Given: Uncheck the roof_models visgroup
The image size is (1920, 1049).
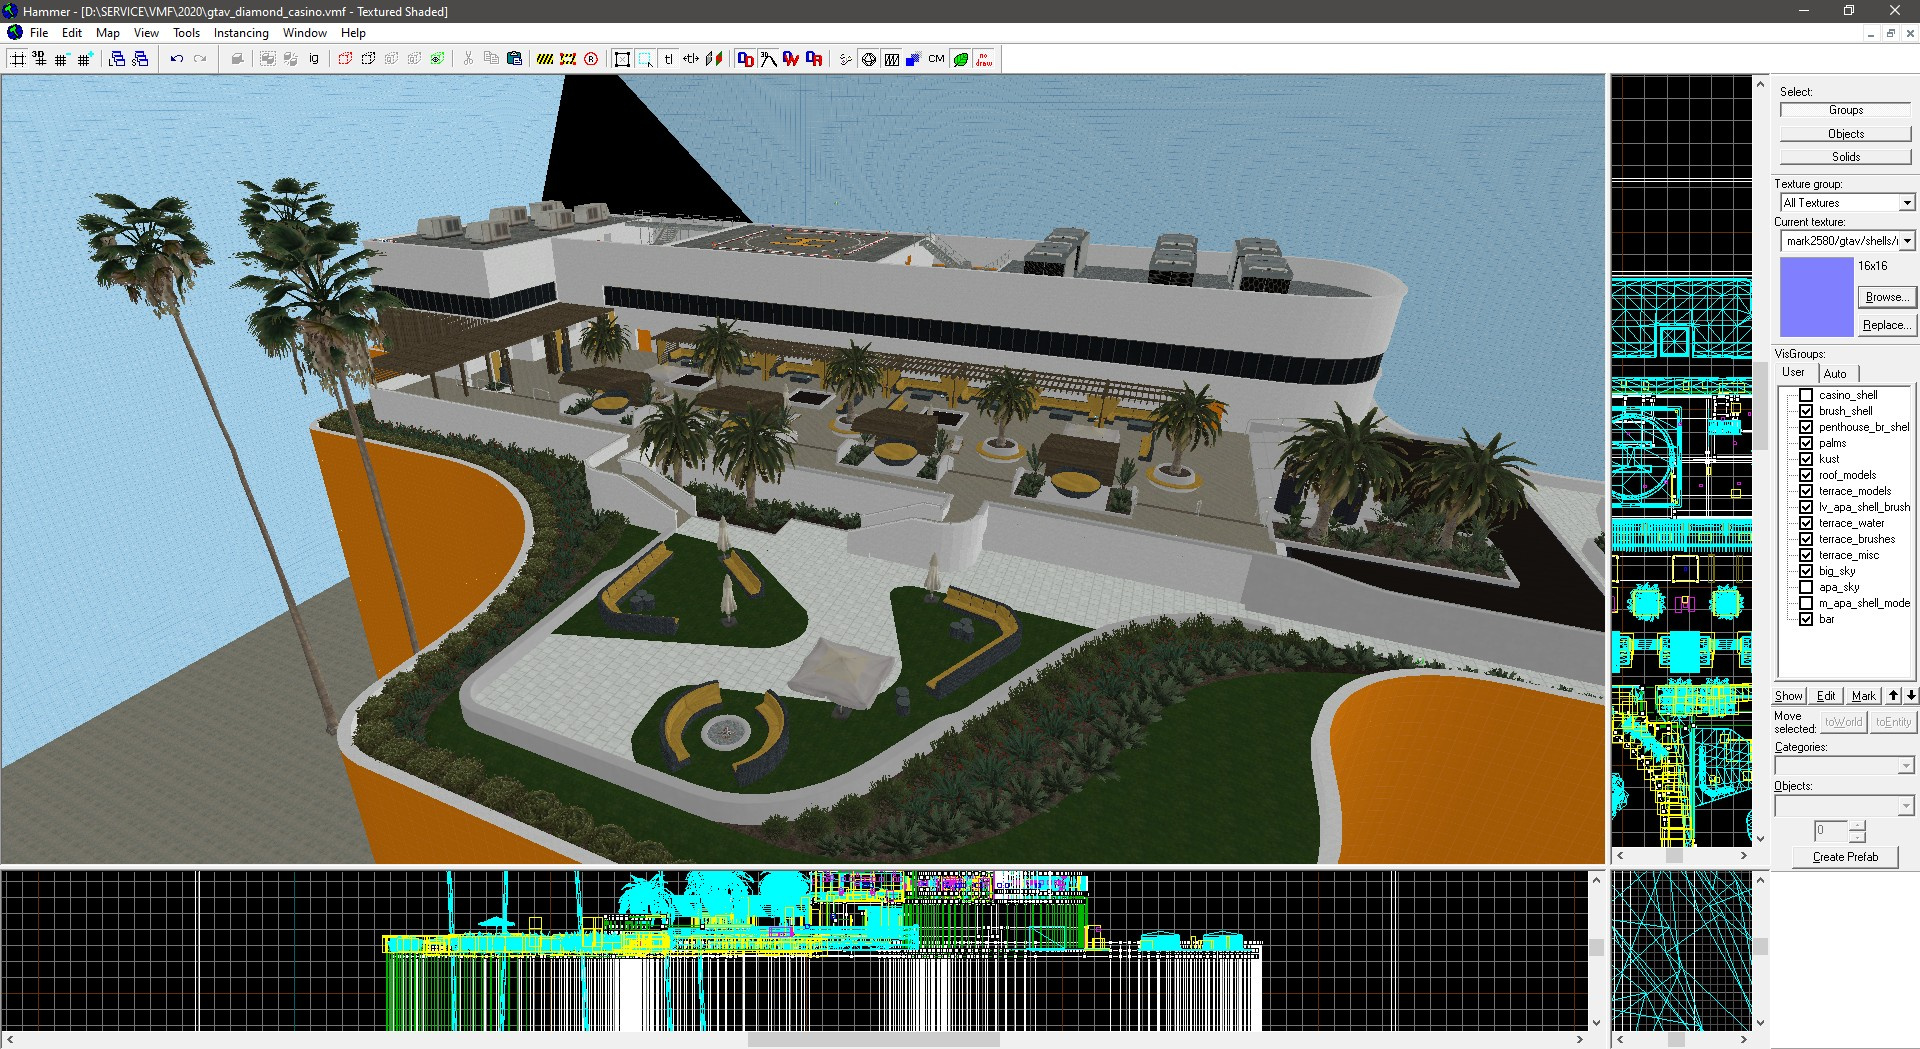Looking at the screenshot, I should coord(1806,475).
